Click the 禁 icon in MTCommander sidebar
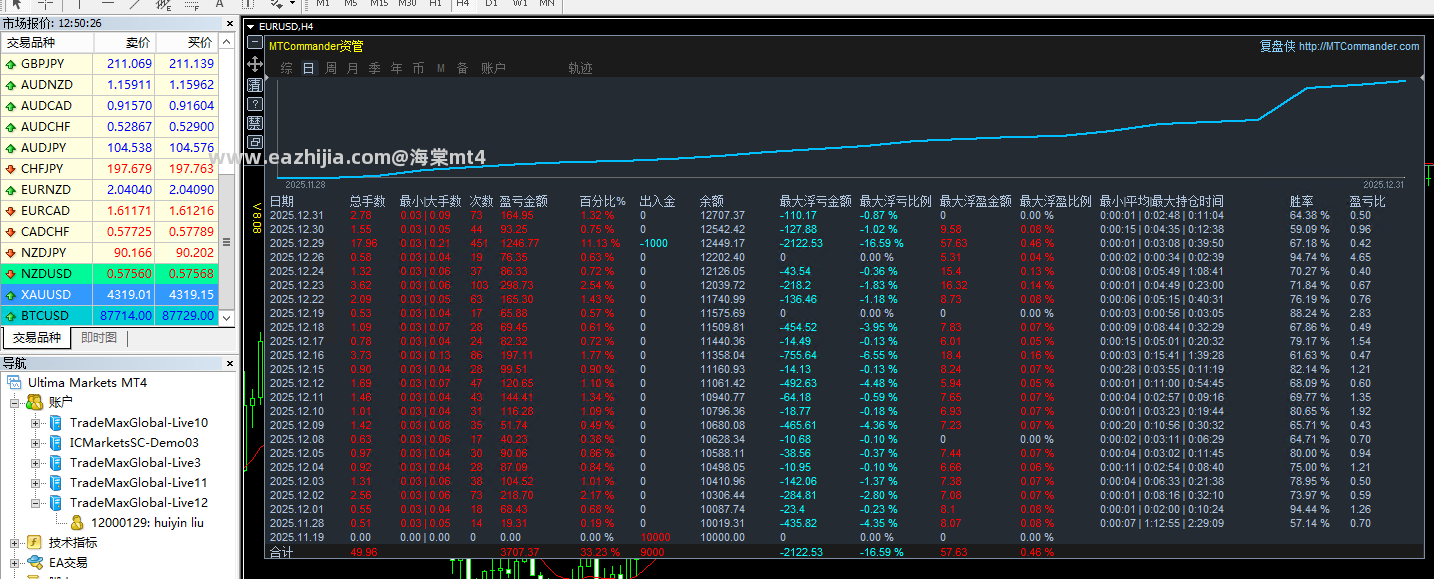The image size is (1434, 579). point(255,123)
